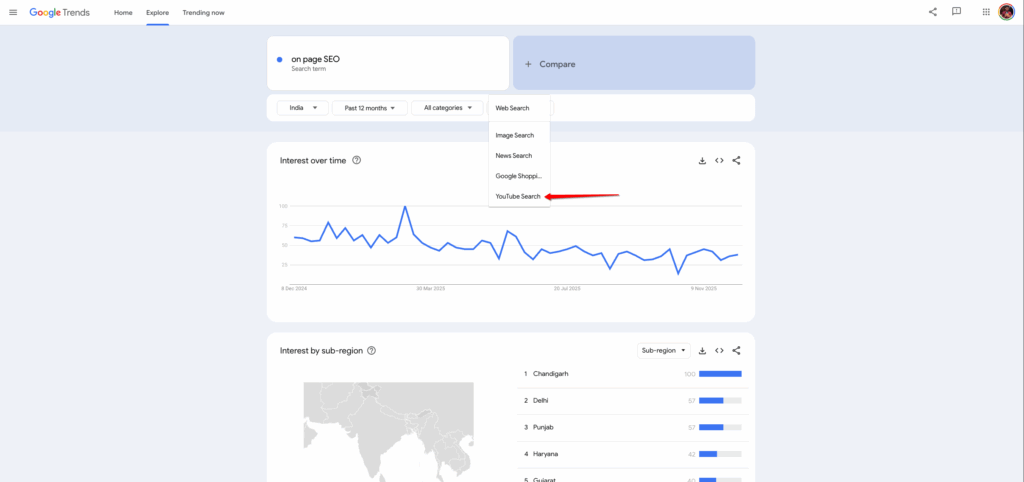
Task: Click the Compare add-term box
Action: [633, 63]
